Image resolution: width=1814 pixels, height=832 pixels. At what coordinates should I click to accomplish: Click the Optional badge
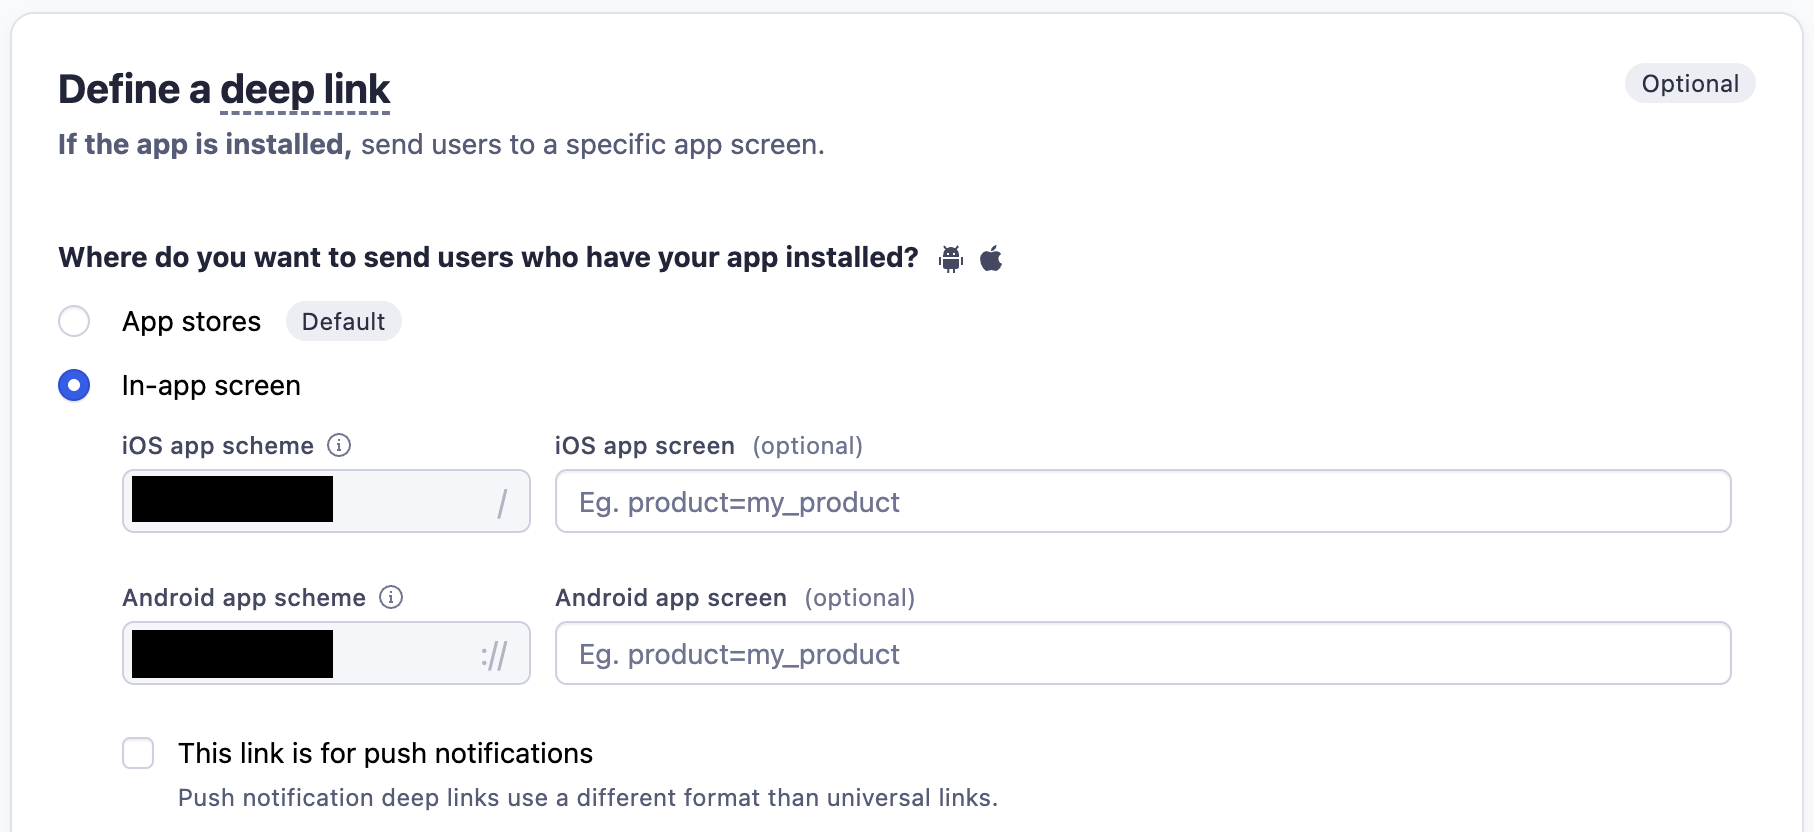1689,84
